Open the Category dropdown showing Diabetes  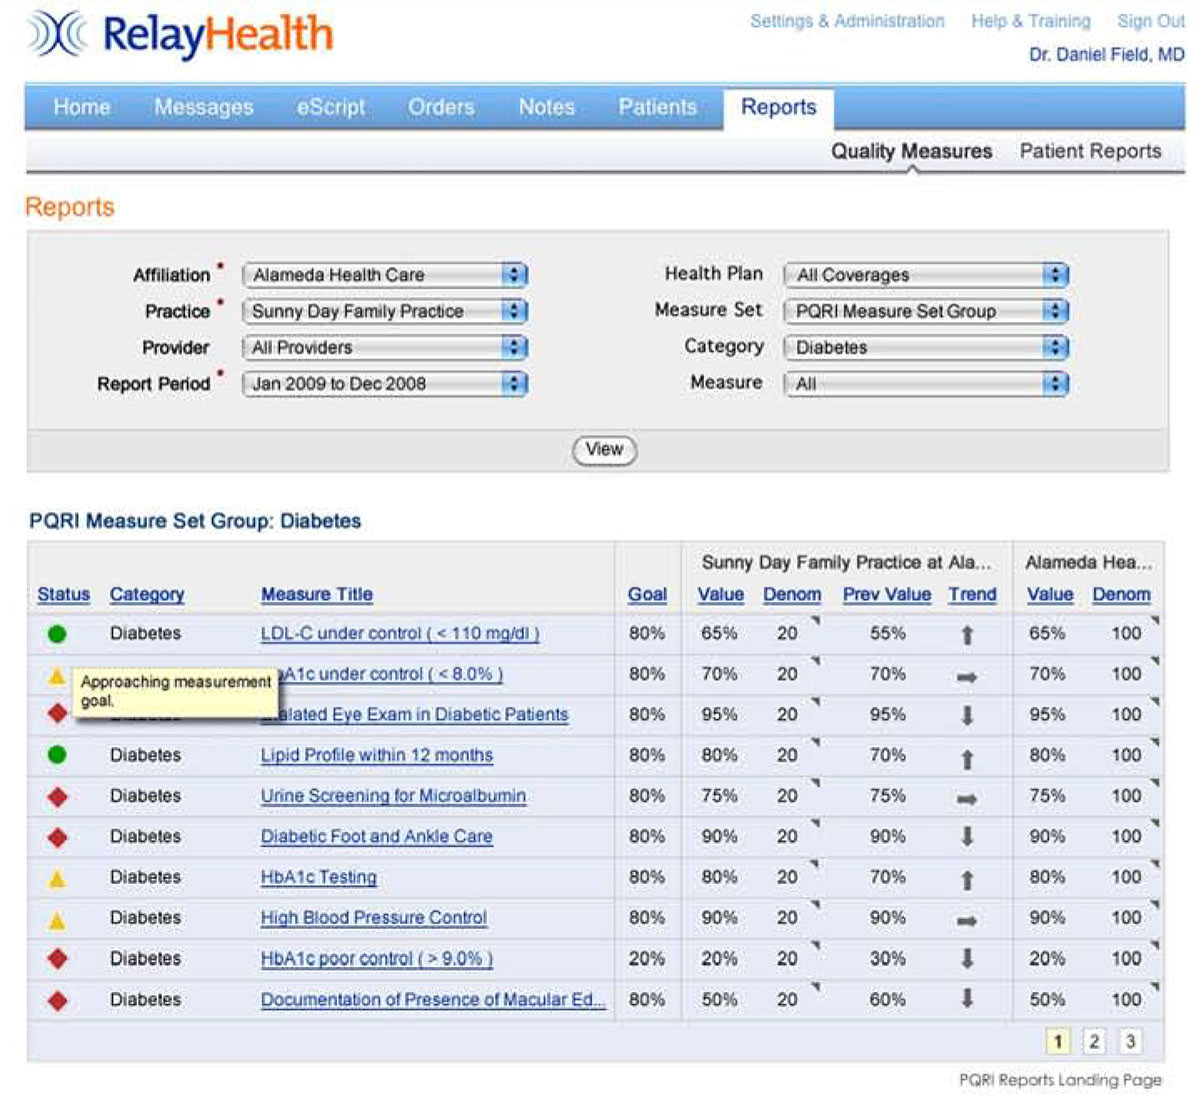coord(926,347)
